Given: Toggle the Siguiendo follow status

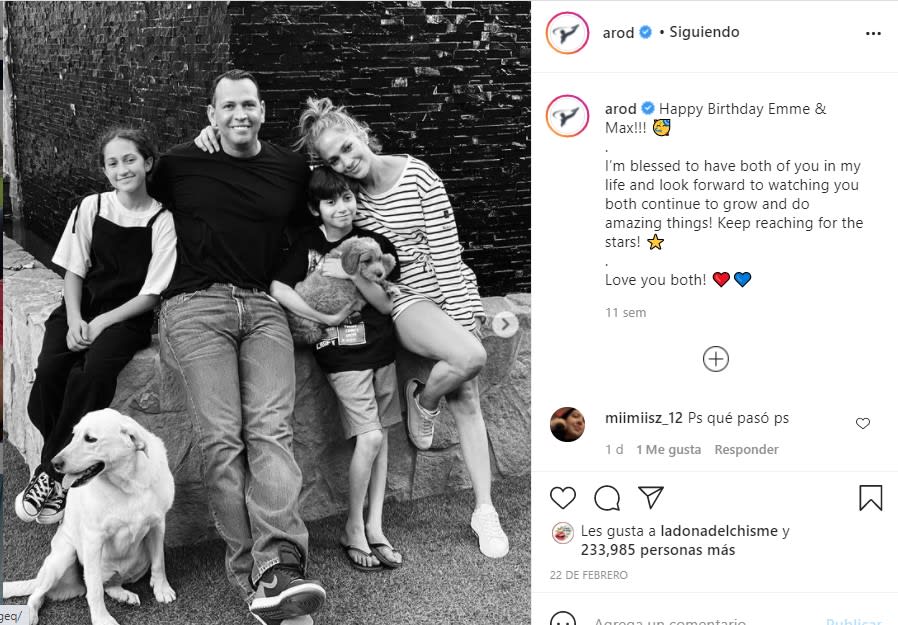Looking at the screenshot, I should 705,32.
